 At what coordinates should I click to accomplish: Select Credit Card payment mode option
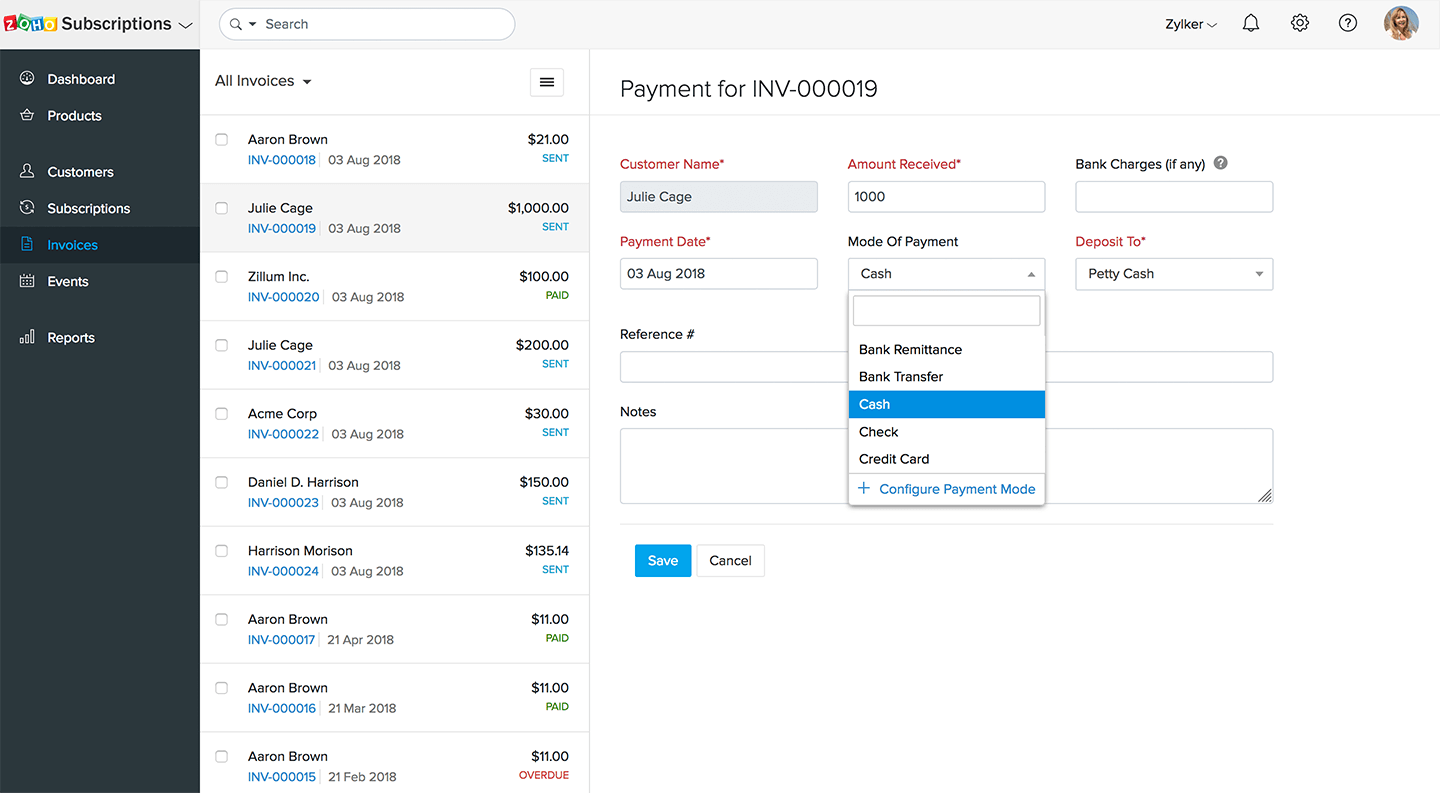point(894,459)
